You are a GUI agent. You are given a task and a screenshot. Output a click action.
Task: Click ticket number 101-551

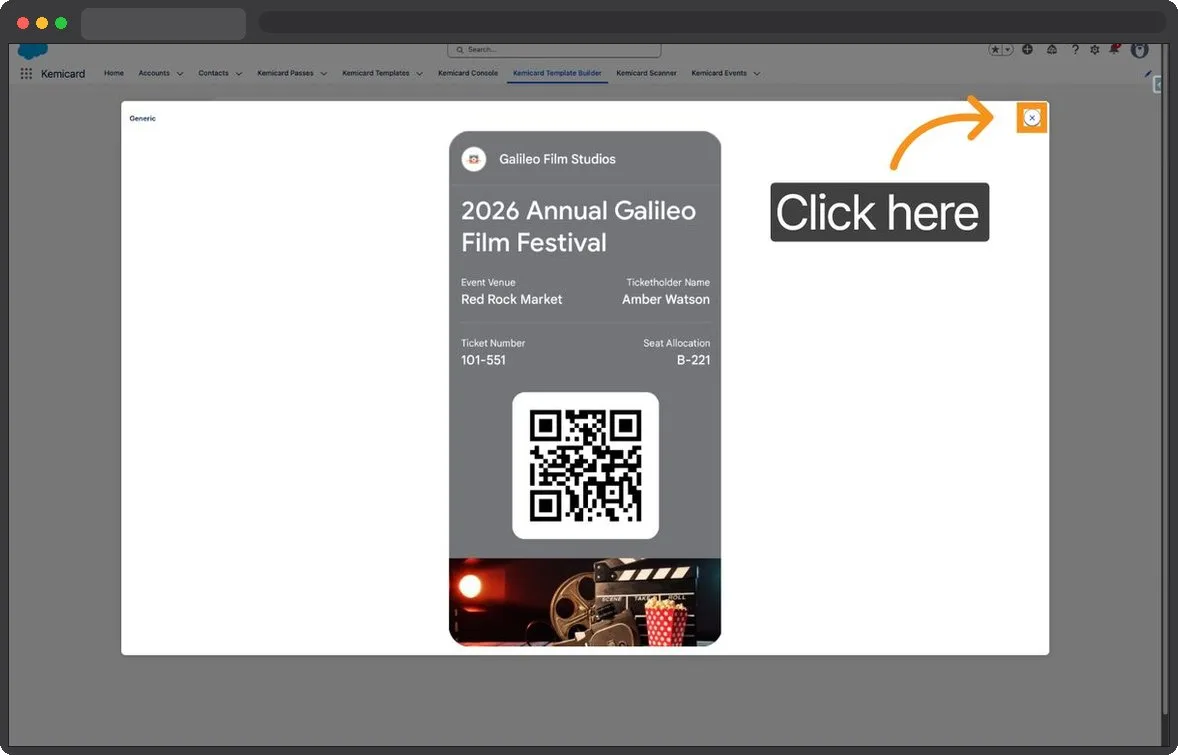tap(483, 360)
